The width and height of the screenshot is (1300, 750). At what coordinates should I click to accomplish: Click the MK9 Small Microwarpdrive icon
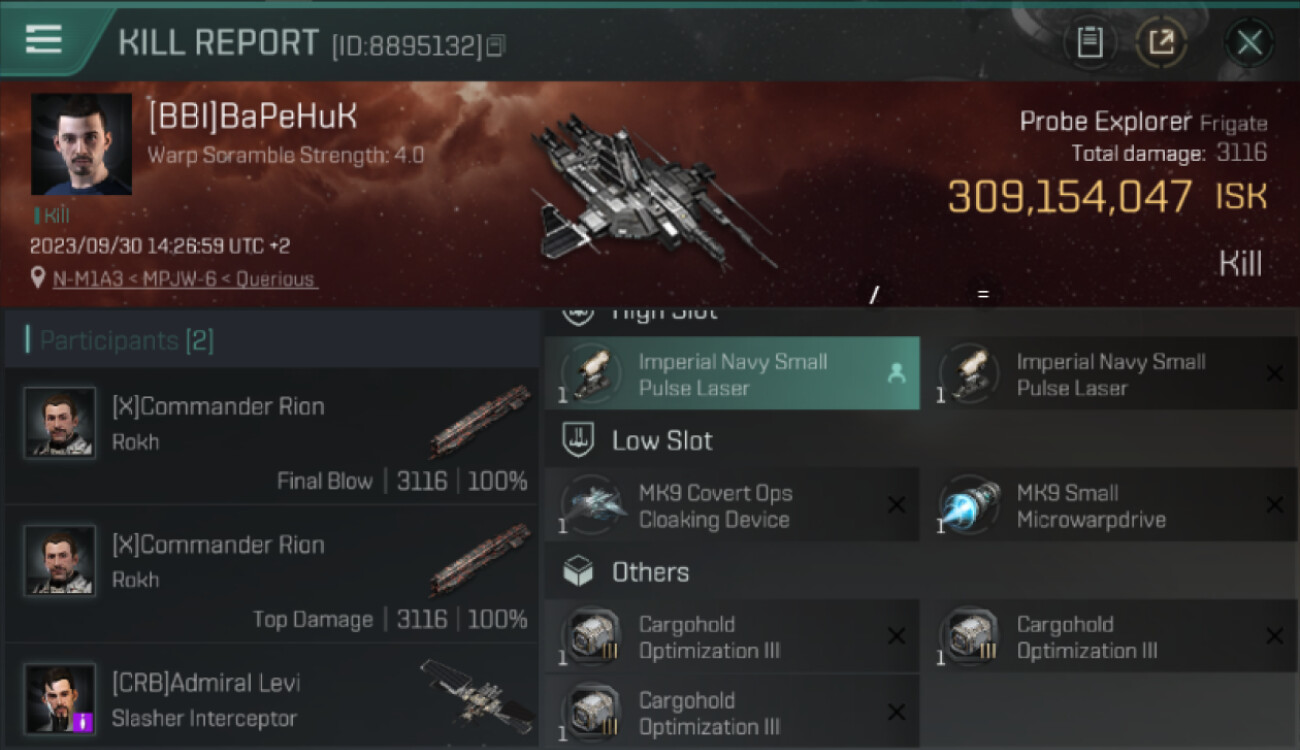(x=970, y=506)
